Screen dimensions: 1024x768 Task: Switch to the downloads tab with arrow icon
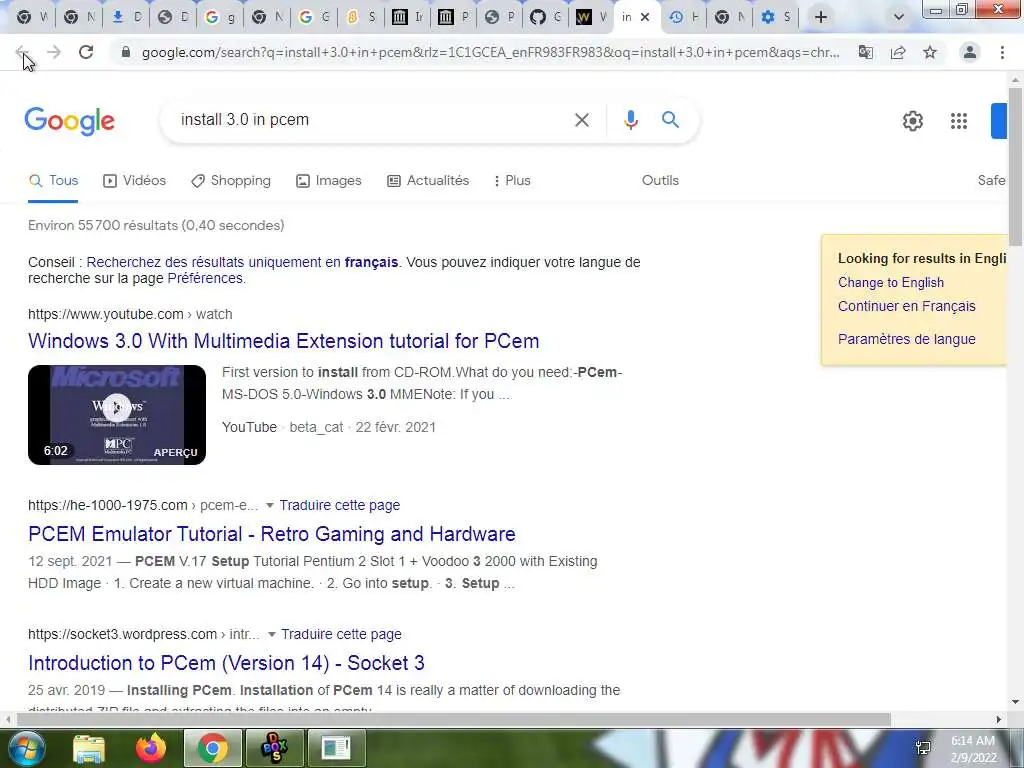[125, 18]
